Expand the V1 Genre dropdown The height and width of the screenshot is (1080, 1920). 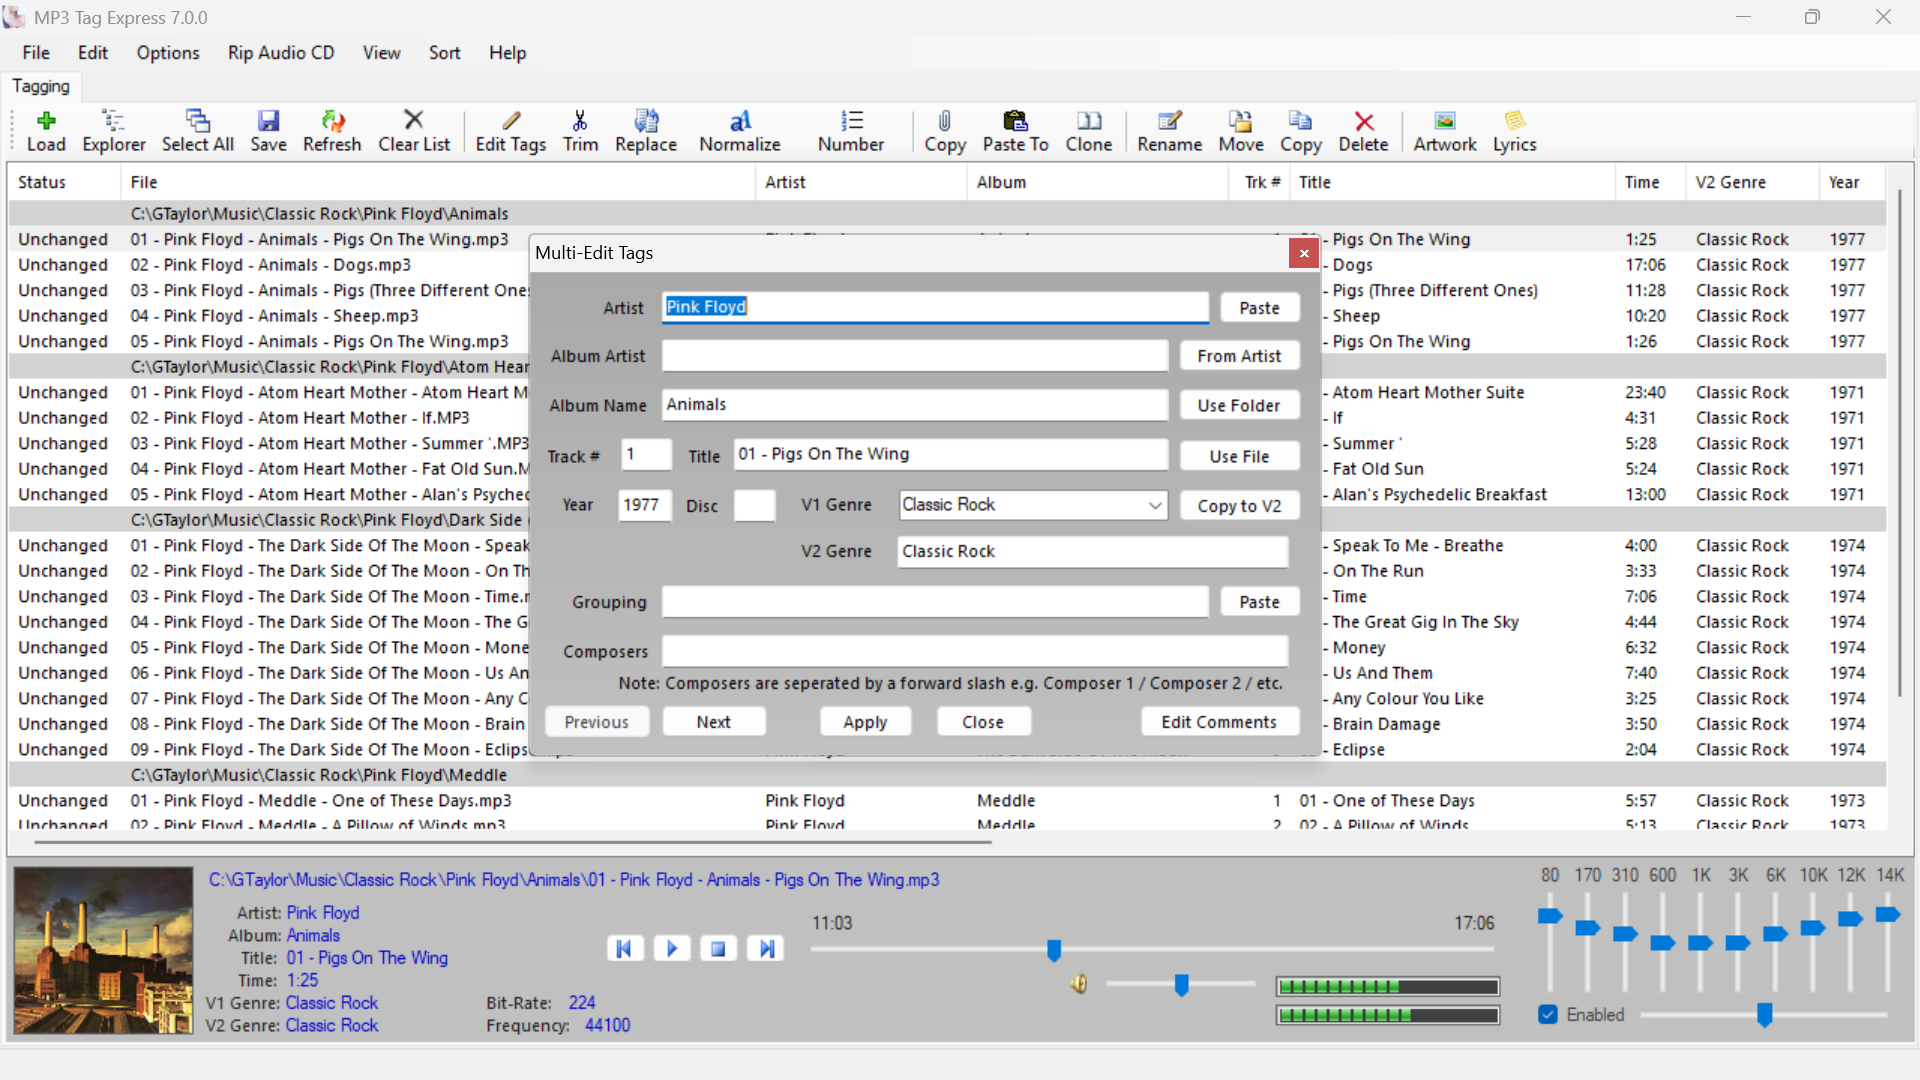[1155, 505]
